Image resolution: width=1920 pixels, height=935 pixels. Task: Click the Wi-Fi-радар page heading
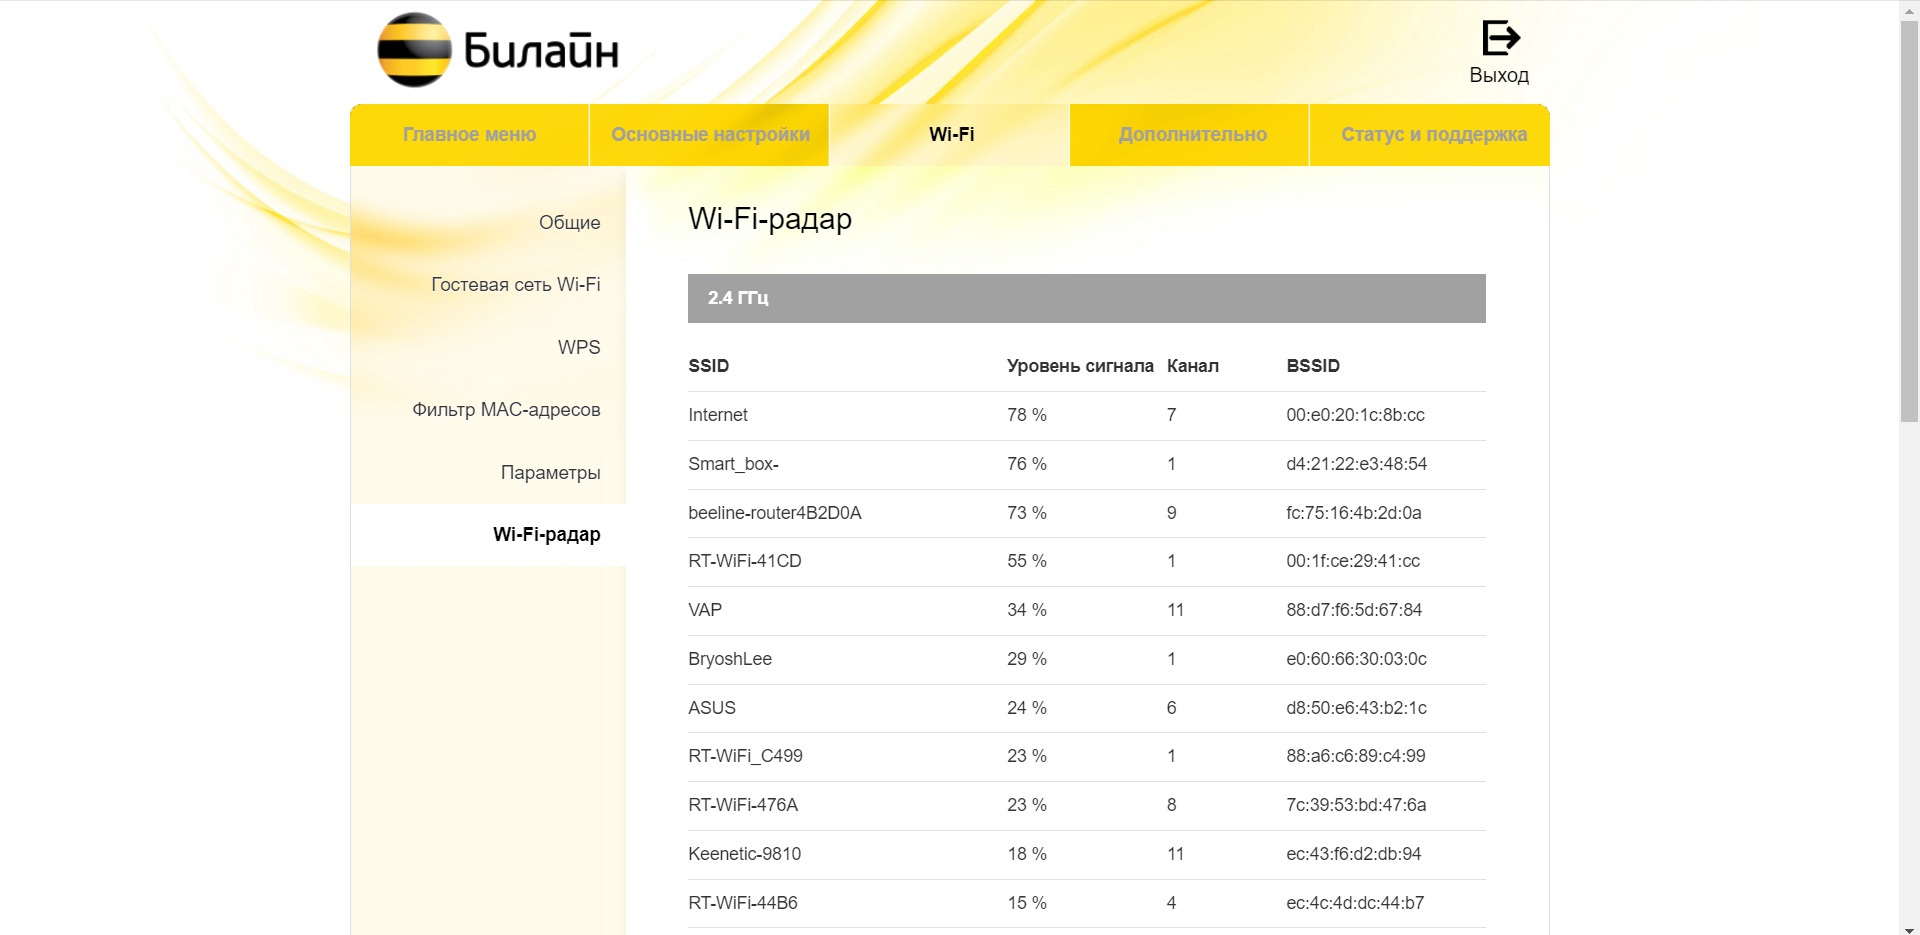770,219
